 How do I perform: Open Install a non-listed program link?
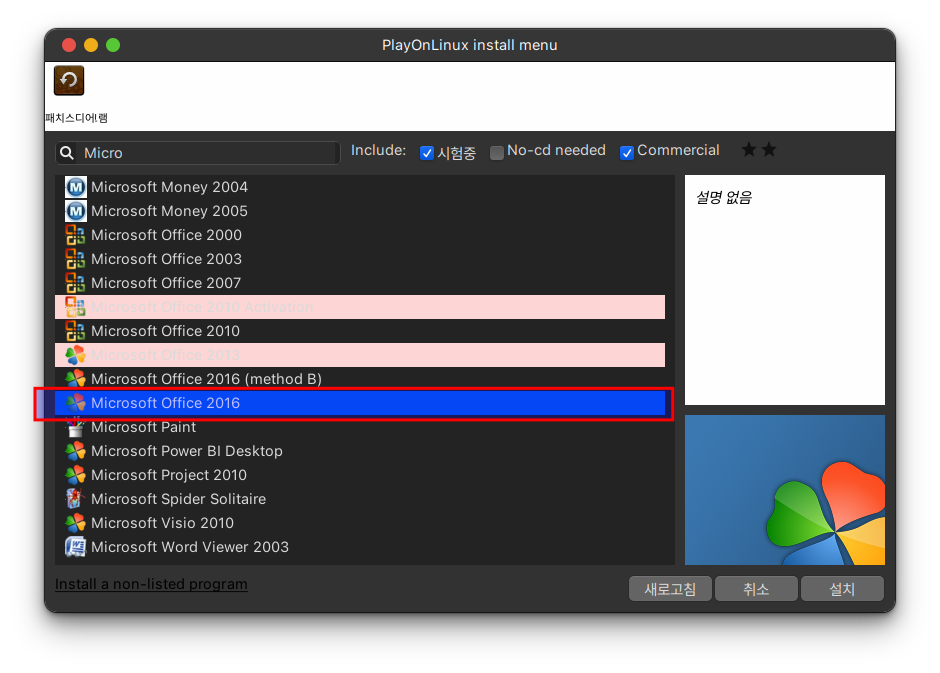(x=151, y=584)
